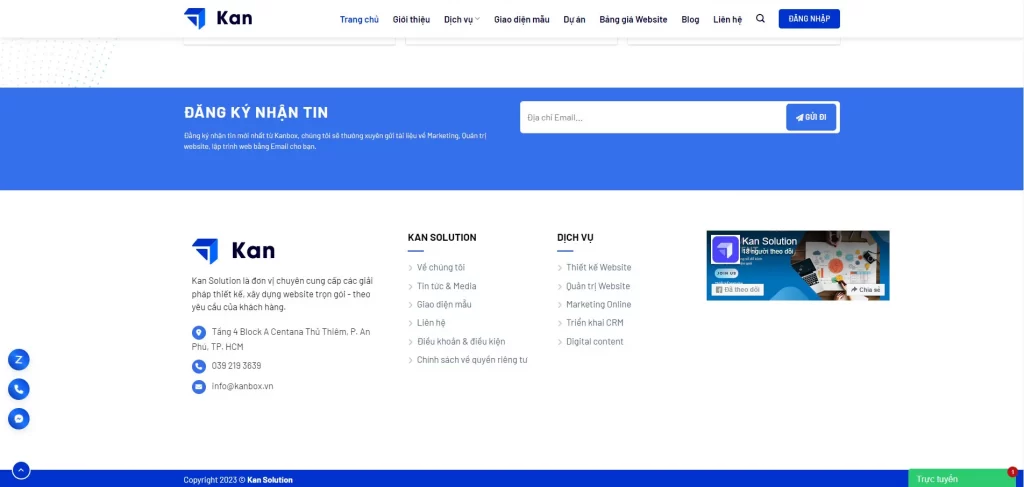Open the Liên hệ footer link
The image size is (1024, 487).
pos(430,322)
